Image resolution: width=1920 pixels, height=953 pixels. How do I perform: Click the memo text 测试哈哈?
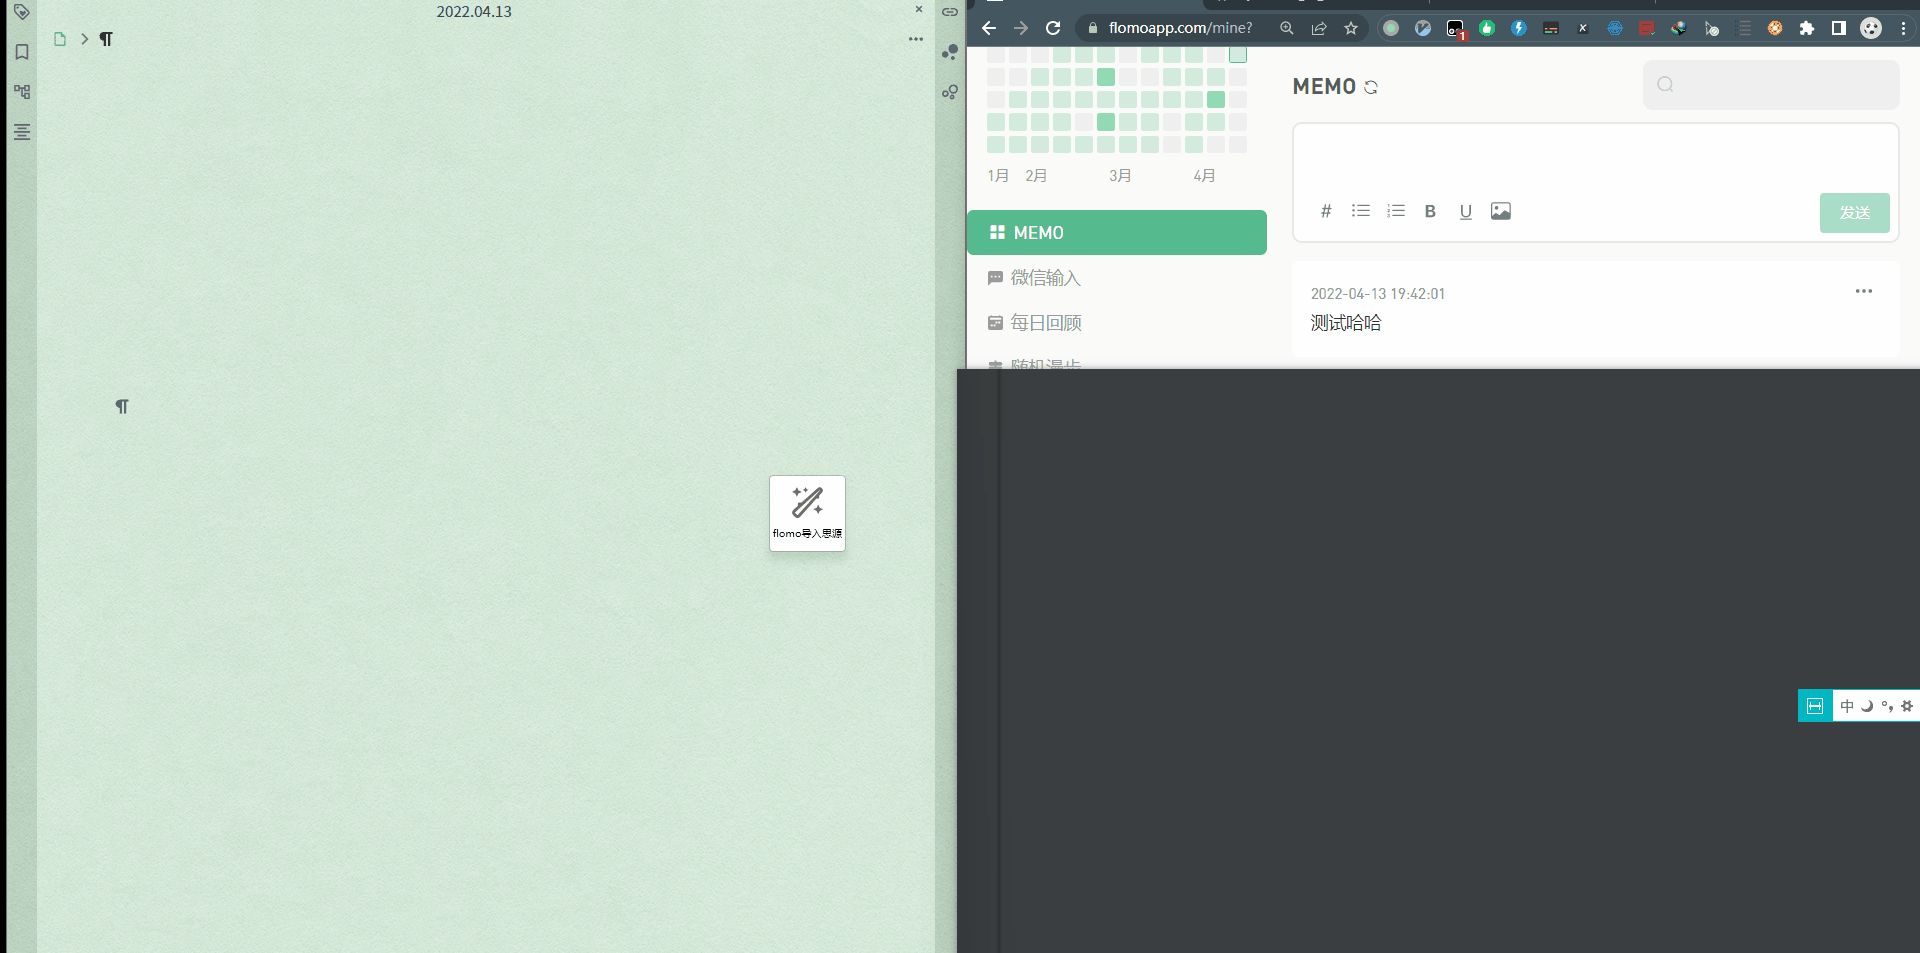point(1346,323)
